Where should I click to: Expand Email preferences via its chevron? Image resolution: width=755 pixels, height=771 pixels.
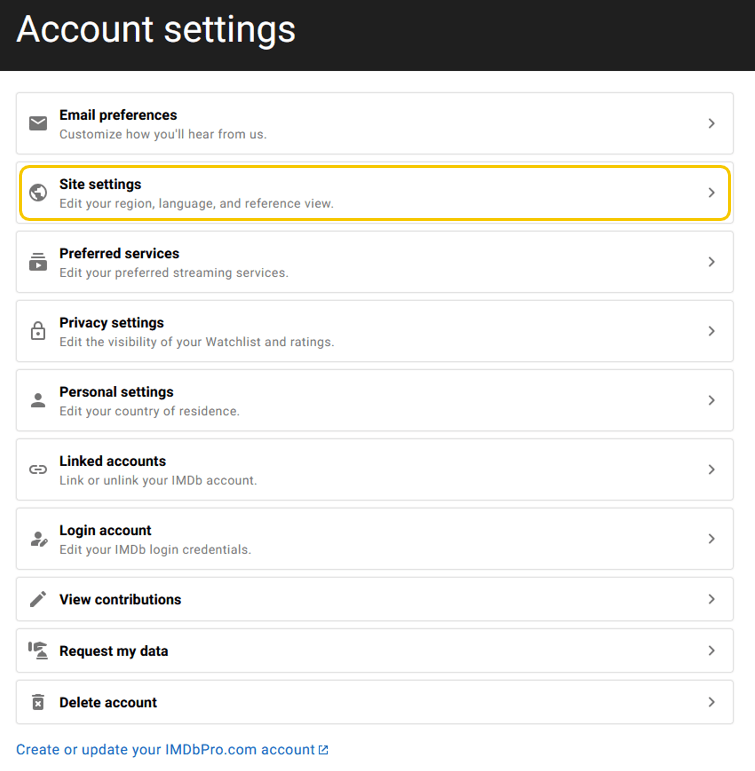(x=711, y=123)
